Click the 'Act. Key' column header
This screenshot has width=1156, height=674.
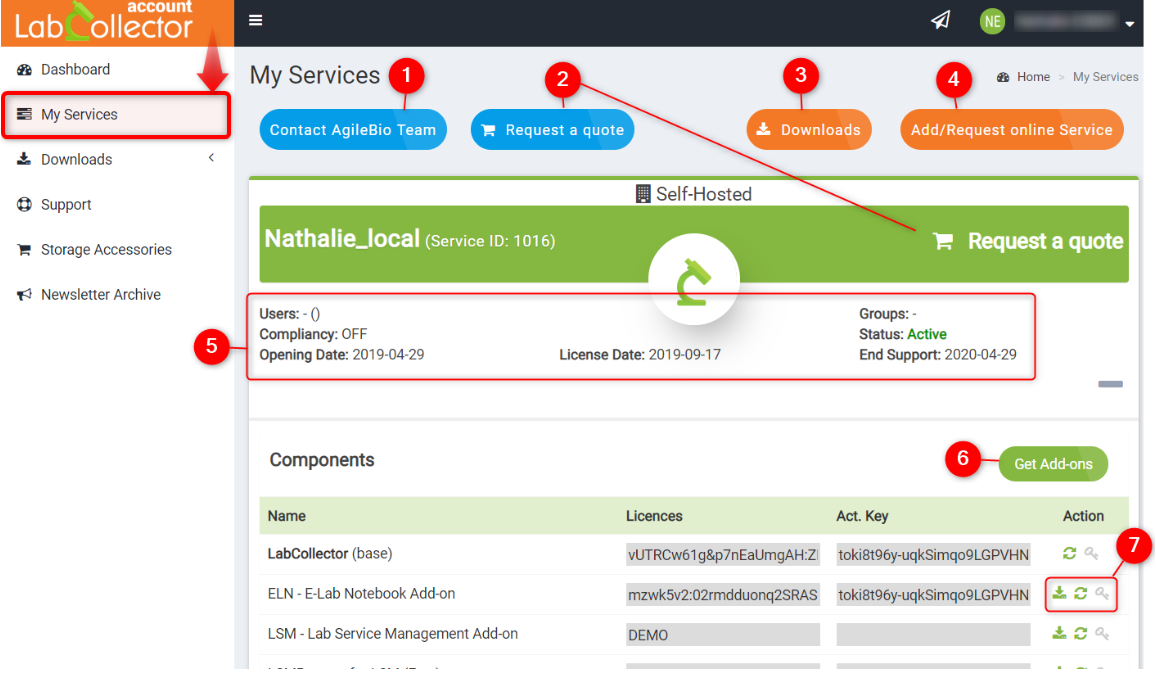(x=862, y=516)
